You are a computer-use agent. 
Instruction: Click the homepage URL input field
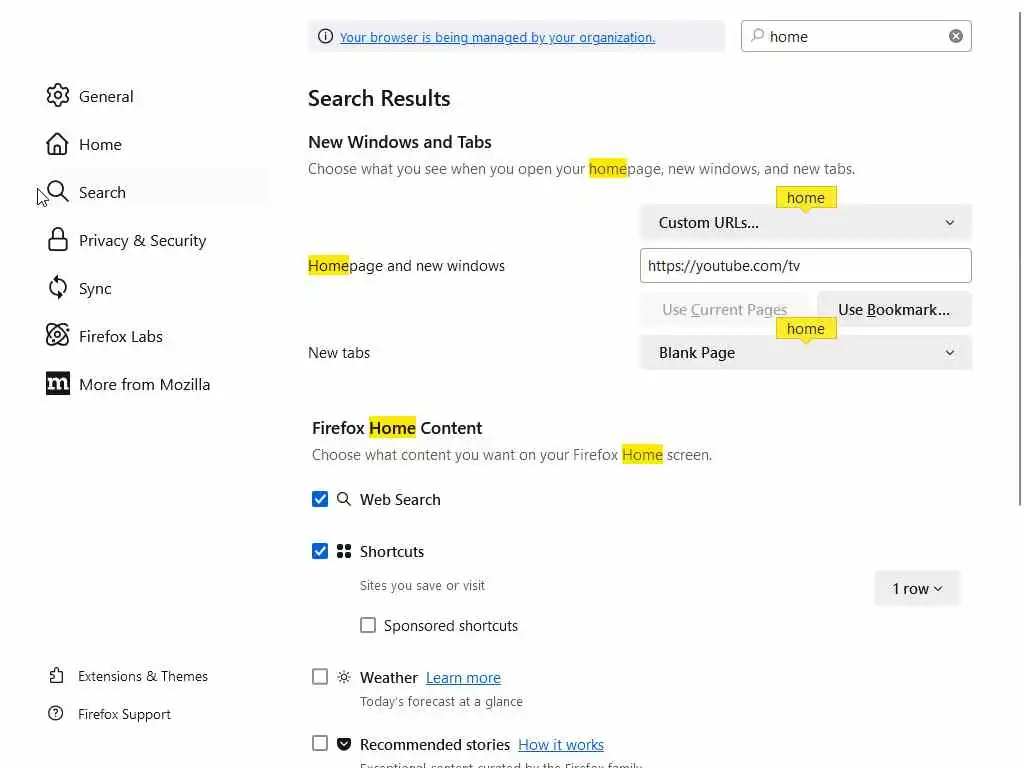805,266
